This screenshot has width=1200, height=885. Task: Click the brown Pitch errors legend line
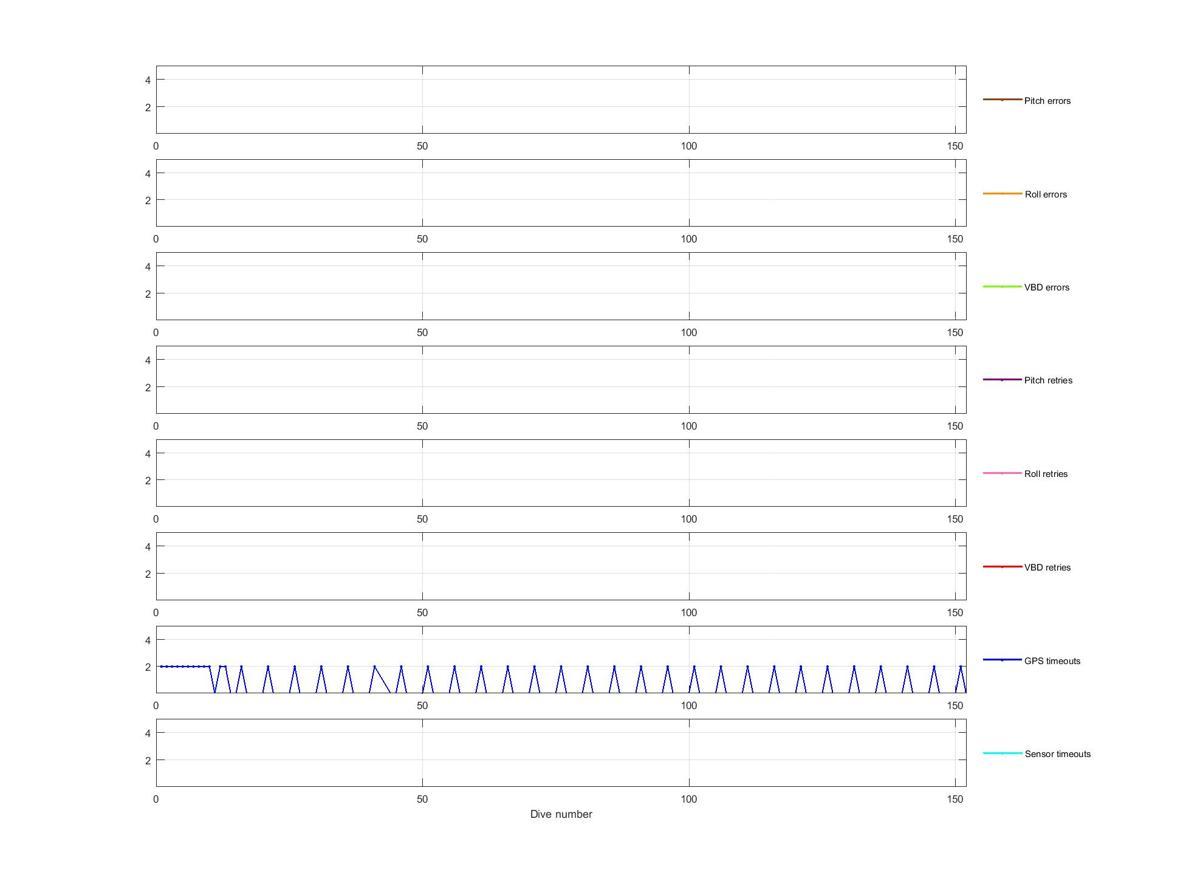tap(1002, 100)
